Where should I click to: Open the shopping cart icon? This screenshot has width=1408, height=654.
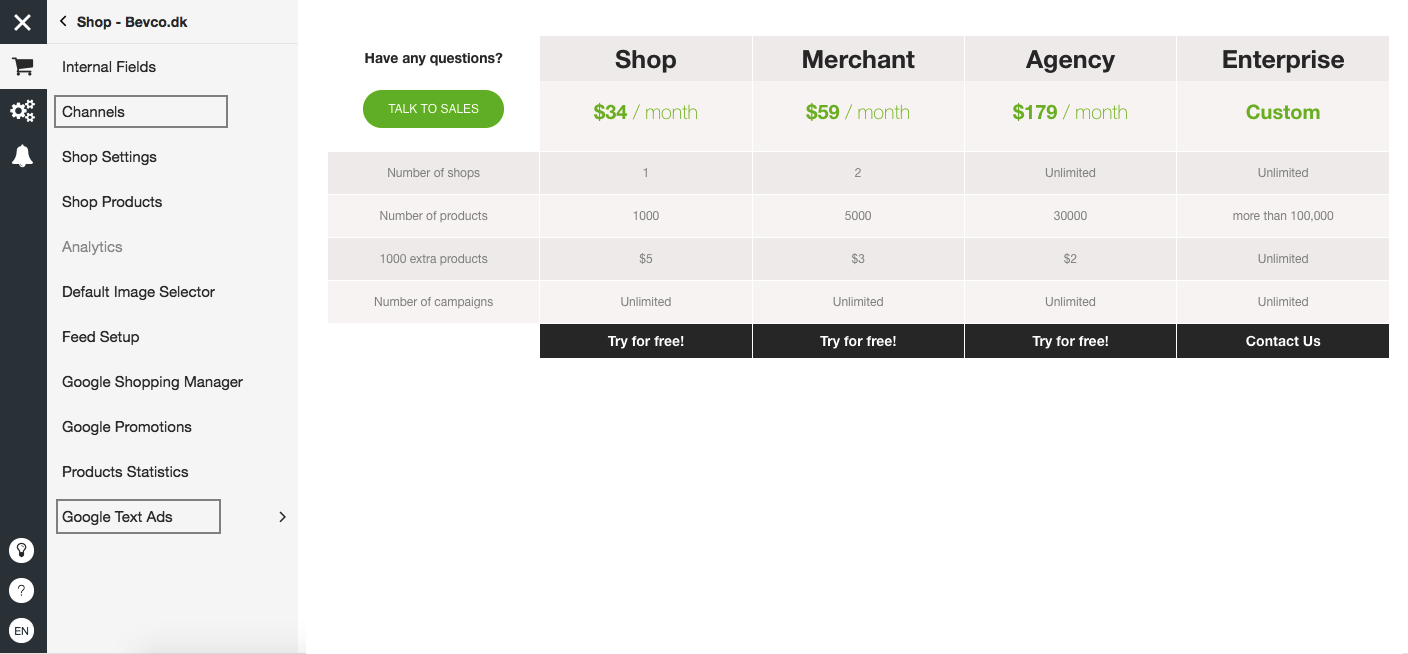22,67
